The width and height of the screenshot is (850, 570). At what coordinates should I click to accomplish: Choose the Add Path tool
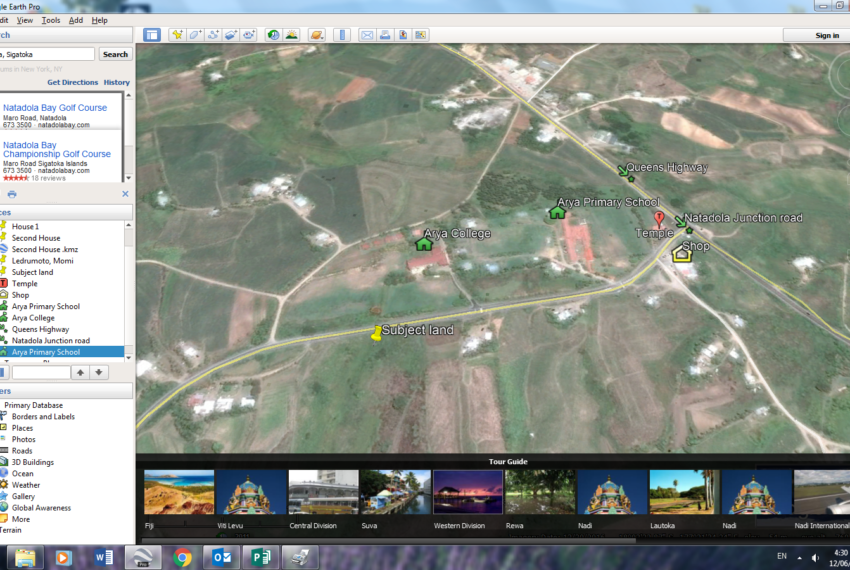click(x=213, y=35)
